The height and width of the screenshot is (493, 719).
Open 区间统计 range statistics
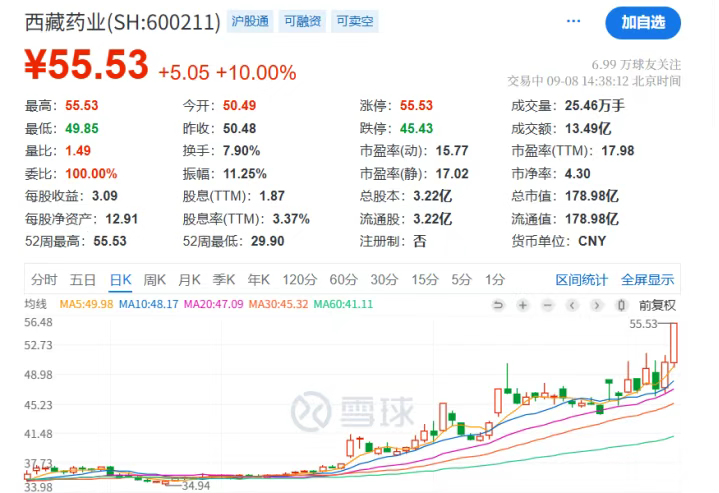pyautogui.click(x=581, y=280)
